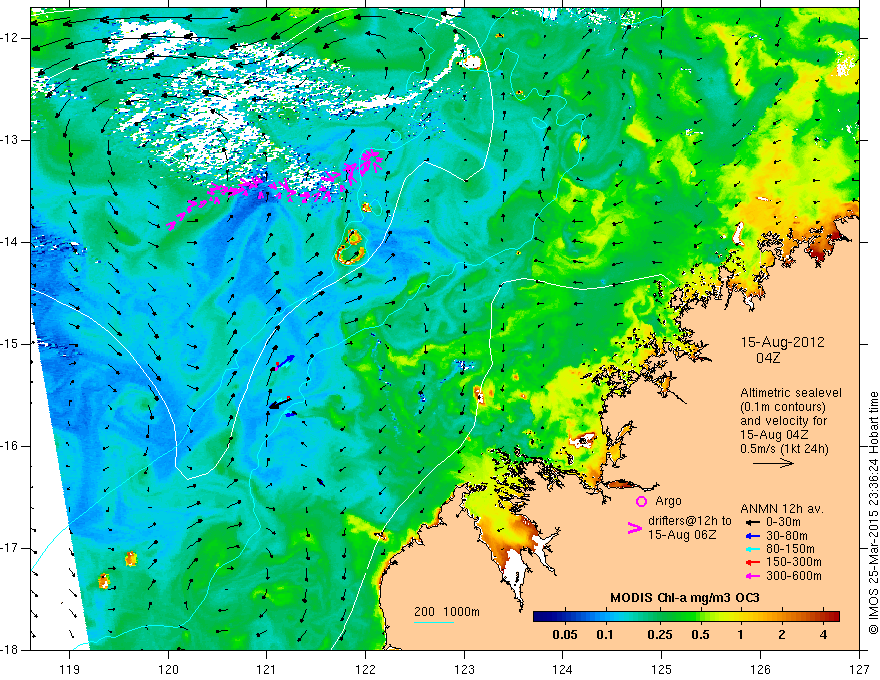Viewport: 880px width, 680px height.
Task: Click the '15-Aug-2012' date text
Action: click(782, 342)
